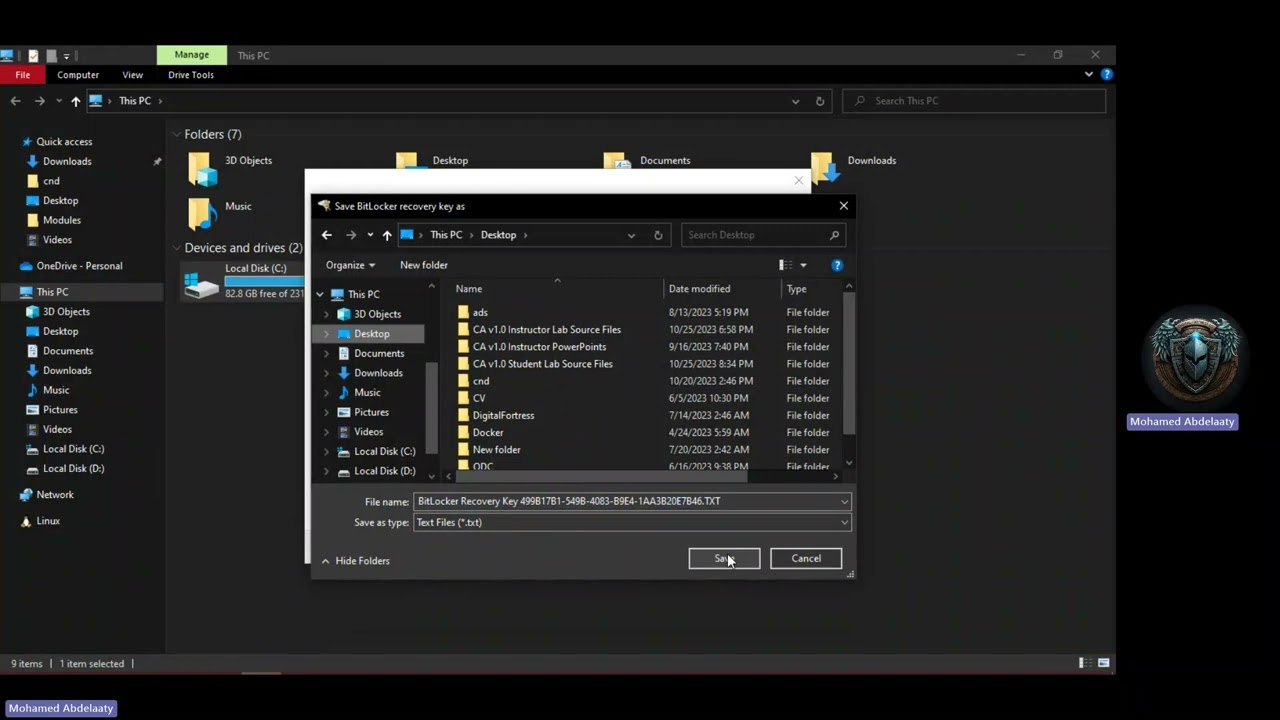Image resolution: width=1280 pixels, height=720 pixels.
Task: Select the Docker folder
Action: (488, 432)
